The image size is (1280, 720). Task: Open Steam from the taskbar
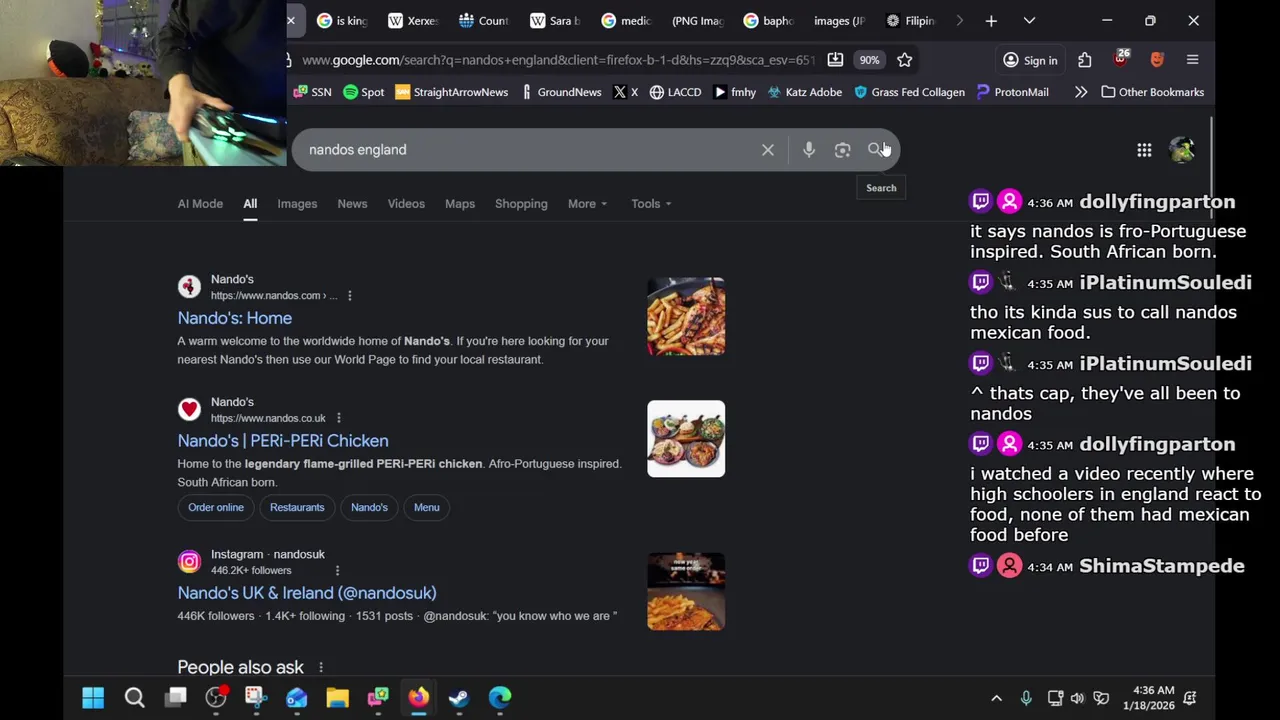point(459,697)
